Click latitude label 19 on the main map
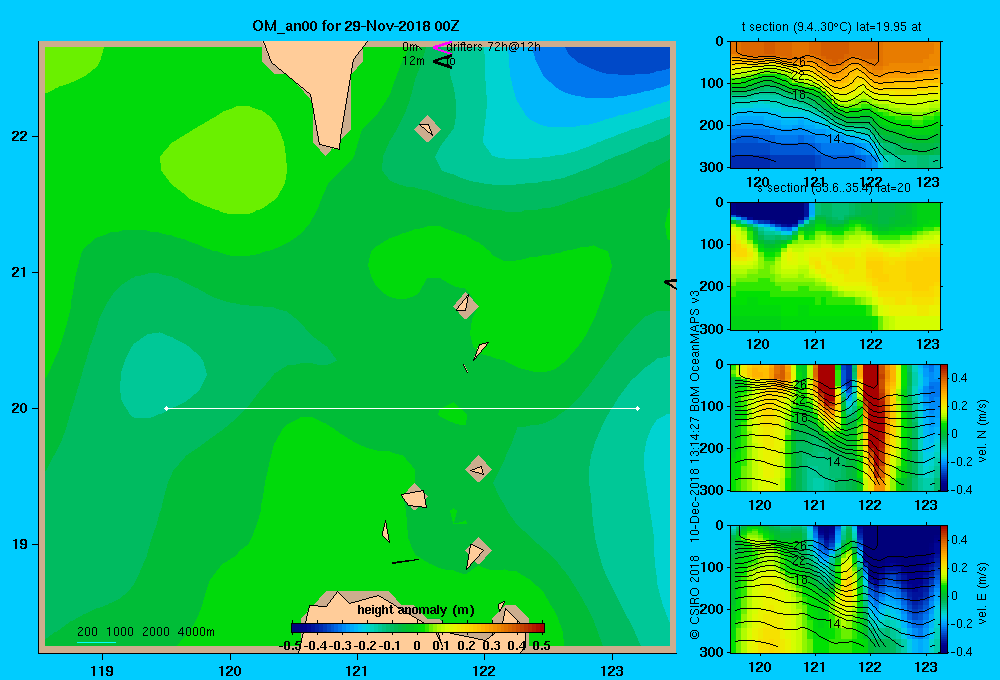The image size is (1000, 680). [20, 544]
